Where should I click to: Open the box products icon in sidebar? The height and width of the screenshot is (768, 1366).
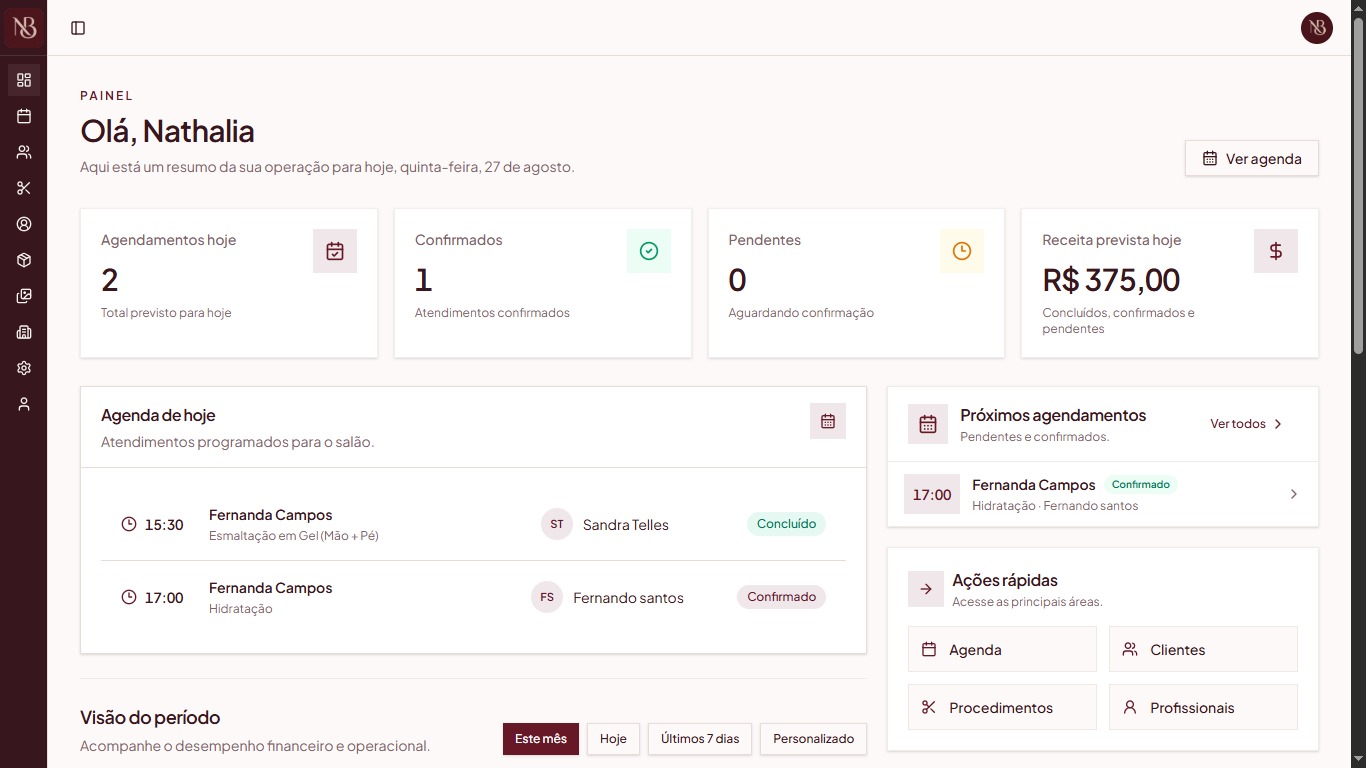pos(24,260)
